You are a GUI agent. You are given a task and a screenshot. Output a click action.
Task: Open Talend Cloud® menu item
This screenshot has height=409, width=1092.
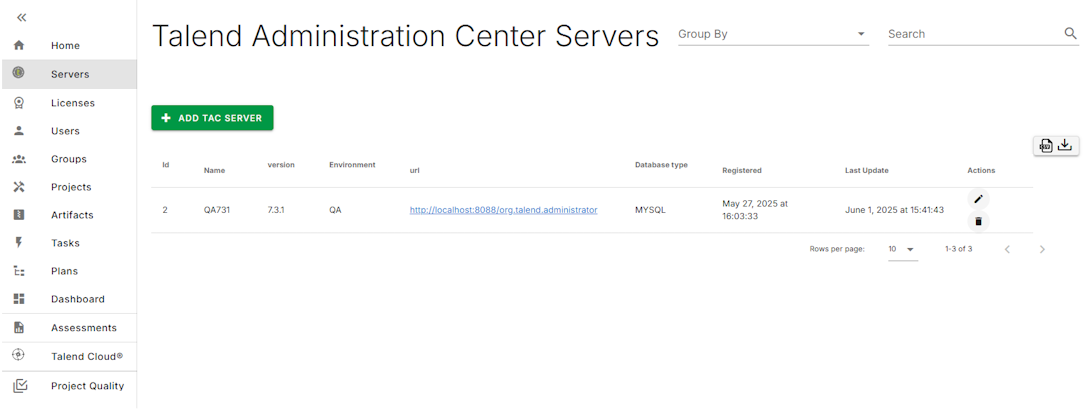(x=86, y=356)
